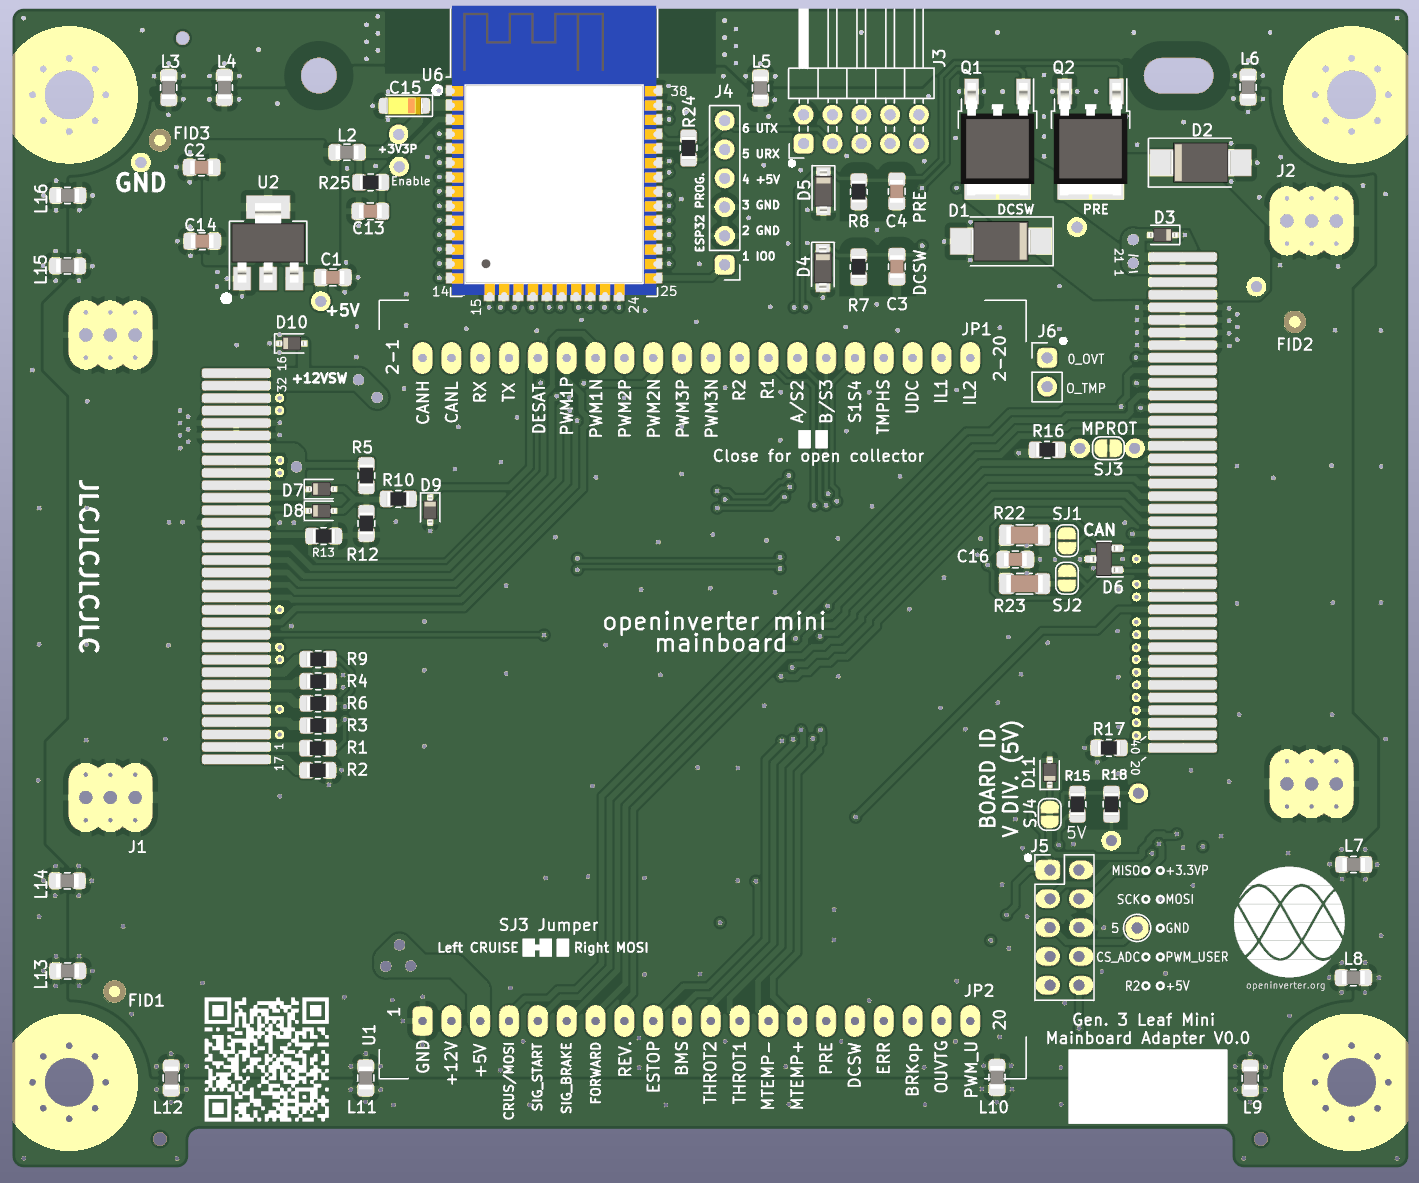Select the D2 diode component
The image size is (1419, 1183).
click(1200, 162)
